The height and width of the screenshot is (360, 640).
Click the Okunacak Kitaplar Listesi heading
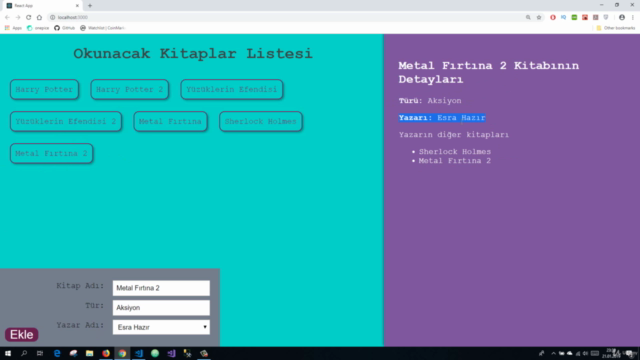(193, 53)
